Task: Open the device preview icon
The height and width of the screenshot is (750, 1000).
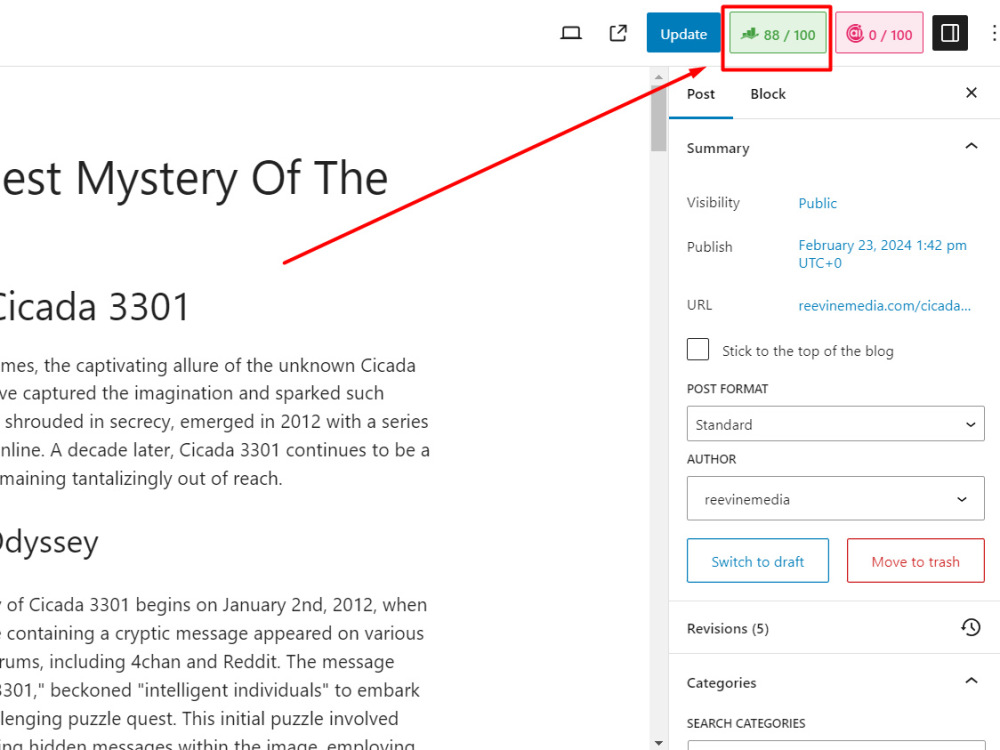Action: pos(571,33)
